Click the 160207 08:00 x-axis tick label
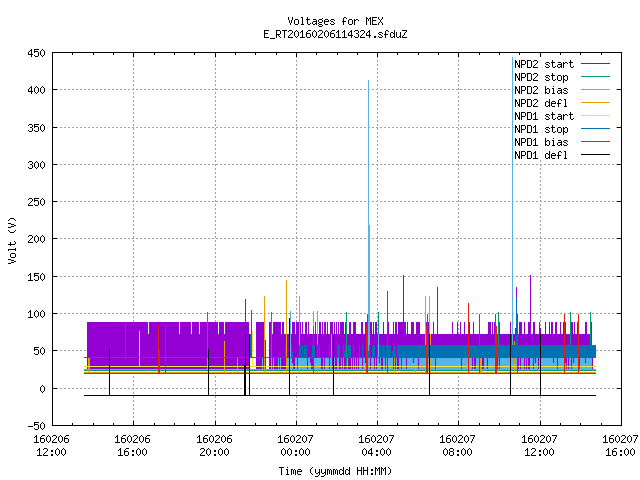 [458, 446]
